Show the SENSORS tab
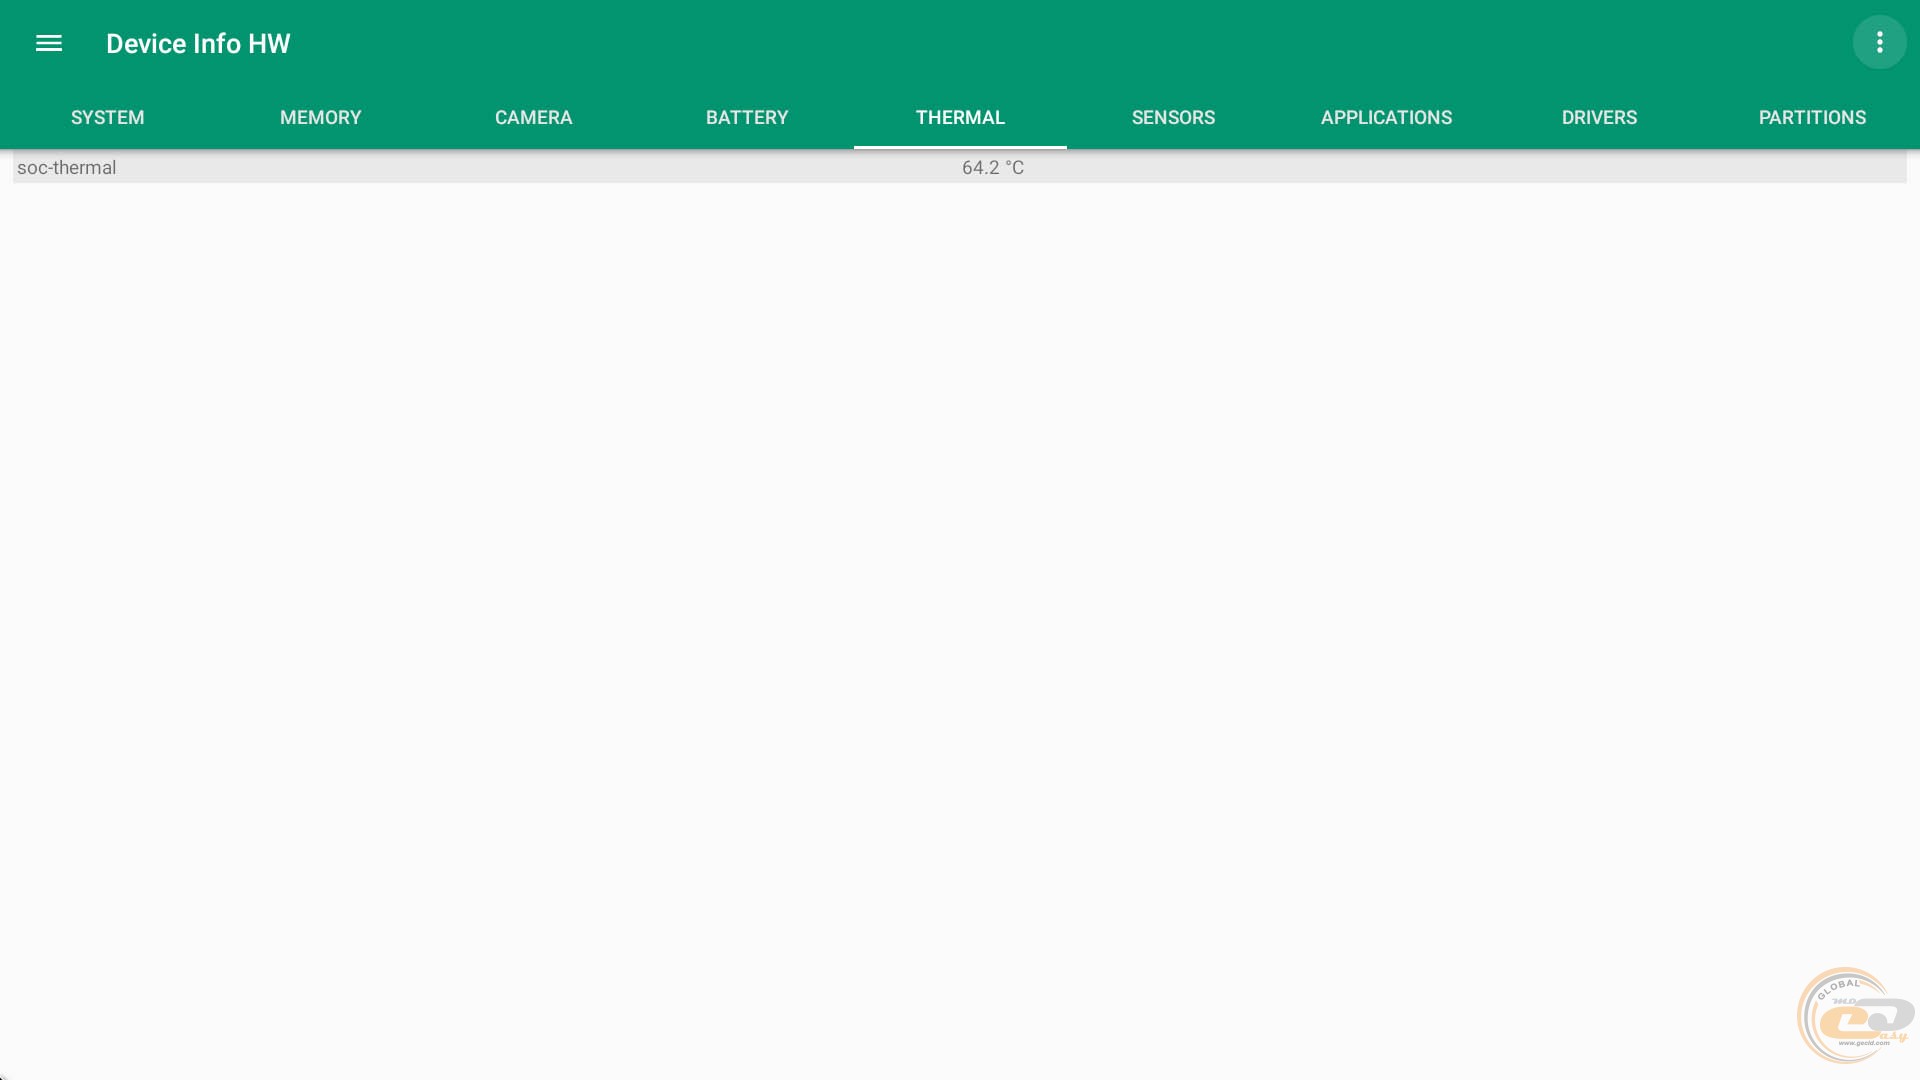This screenshot has height=1080, width=1920. click(1173, 117)
